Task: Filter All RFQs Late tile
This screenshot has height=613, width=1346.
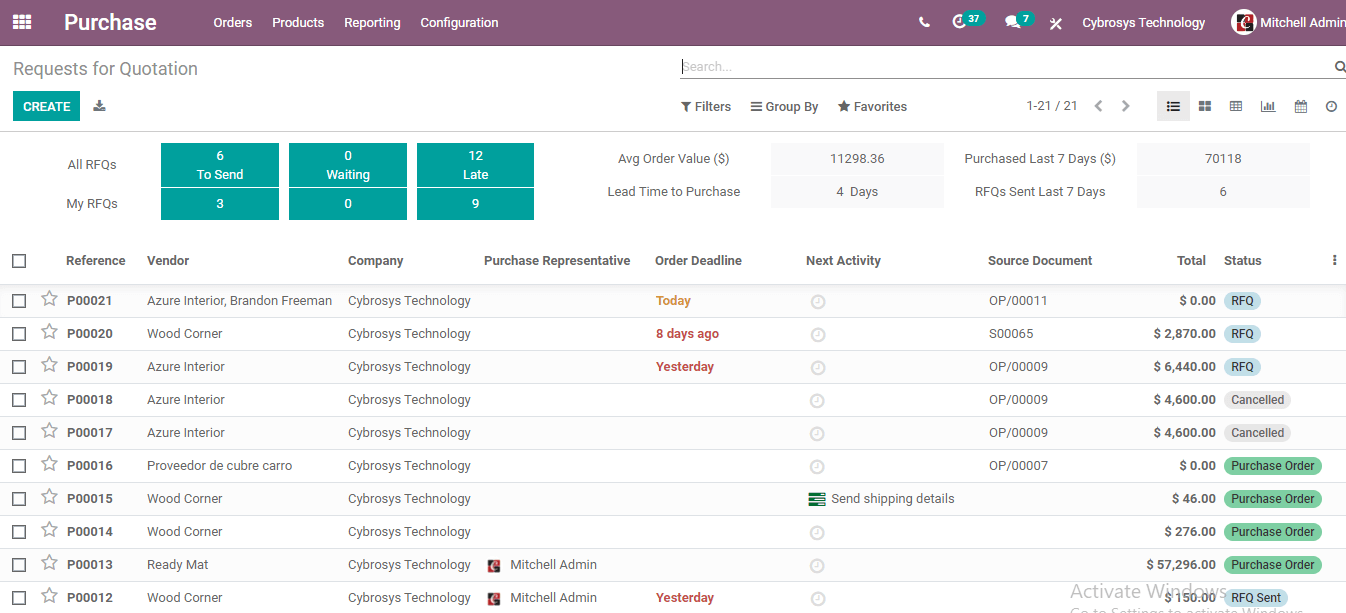Action: [x=475, y=165]
